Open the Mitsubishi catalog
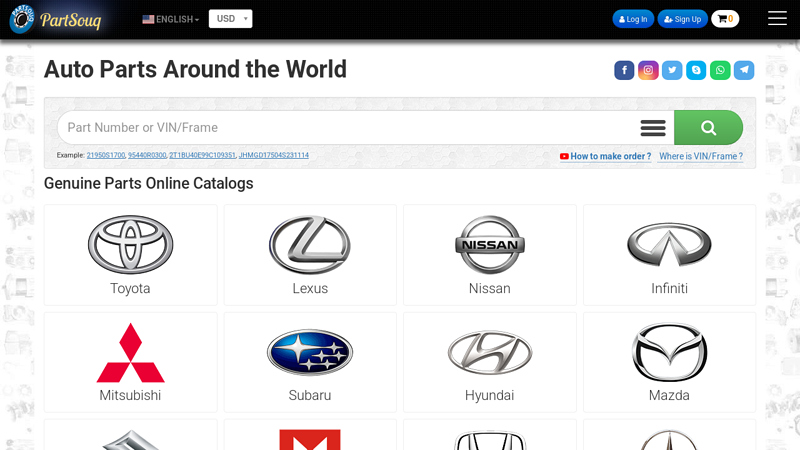 (x=131, y=362)
